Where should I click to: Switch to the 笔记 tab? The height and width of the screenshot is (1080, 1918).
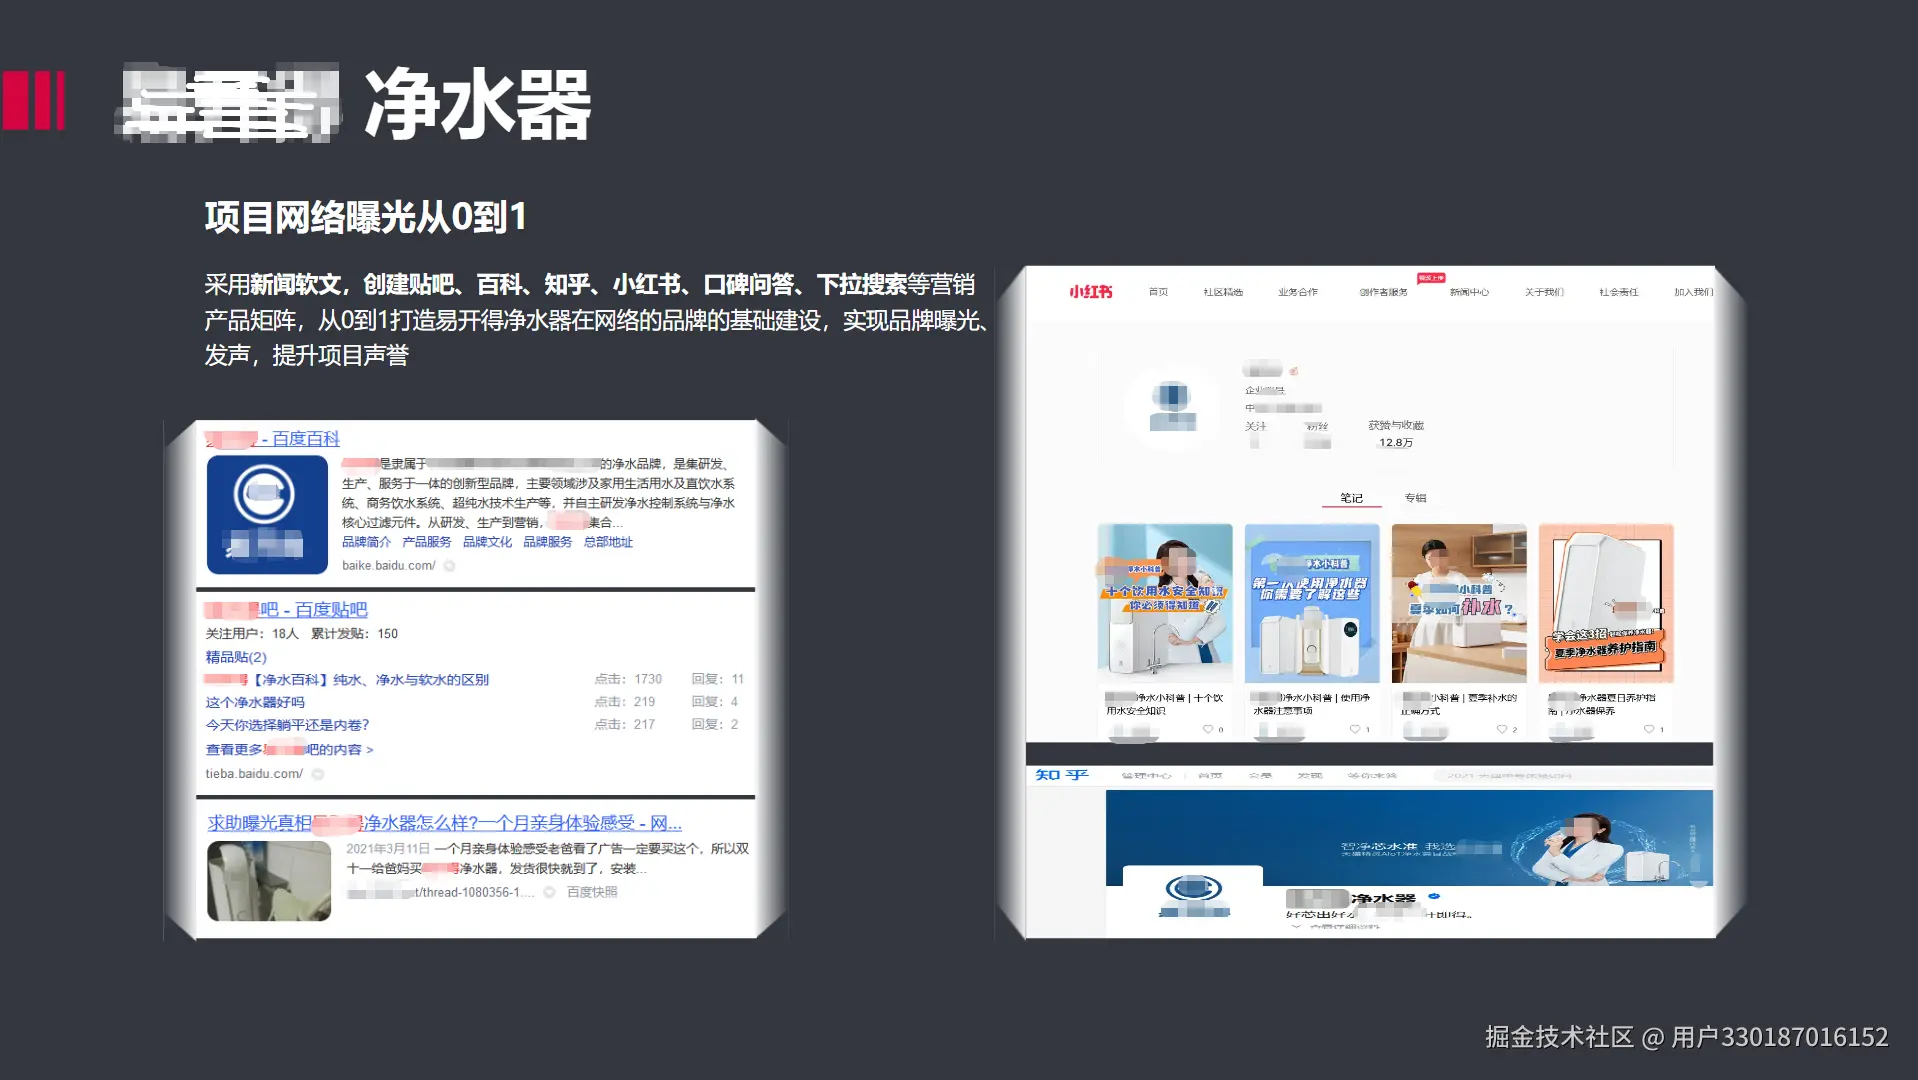(x=1351, y=498)
